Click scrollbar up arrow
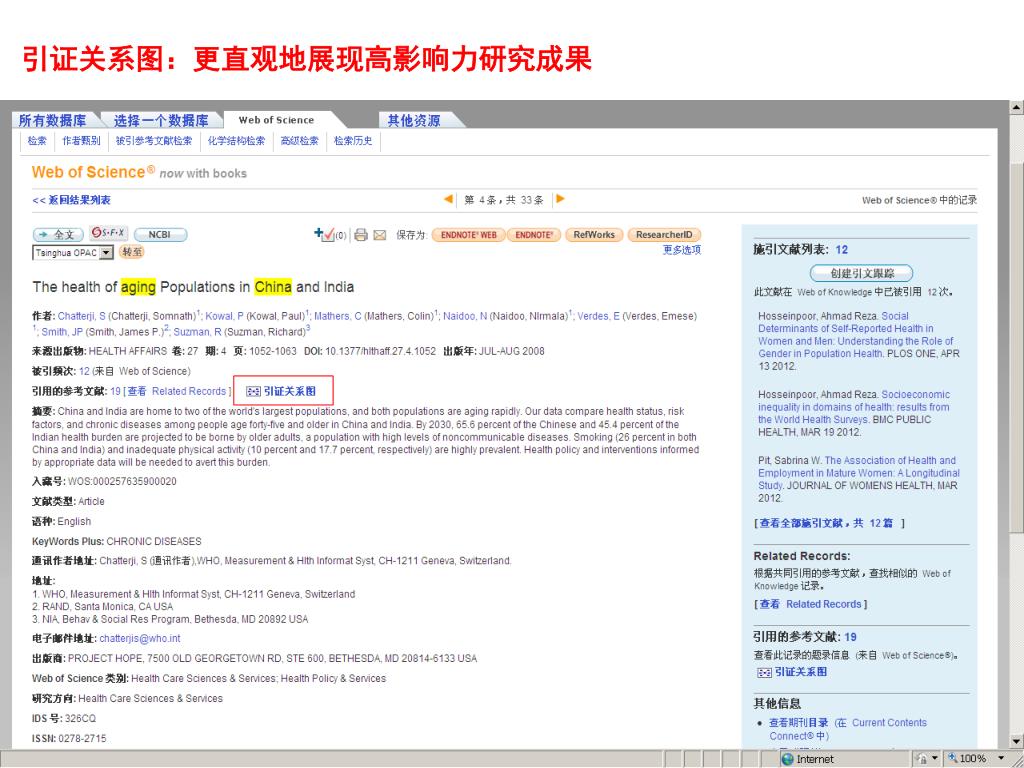 pos(1016,106)
